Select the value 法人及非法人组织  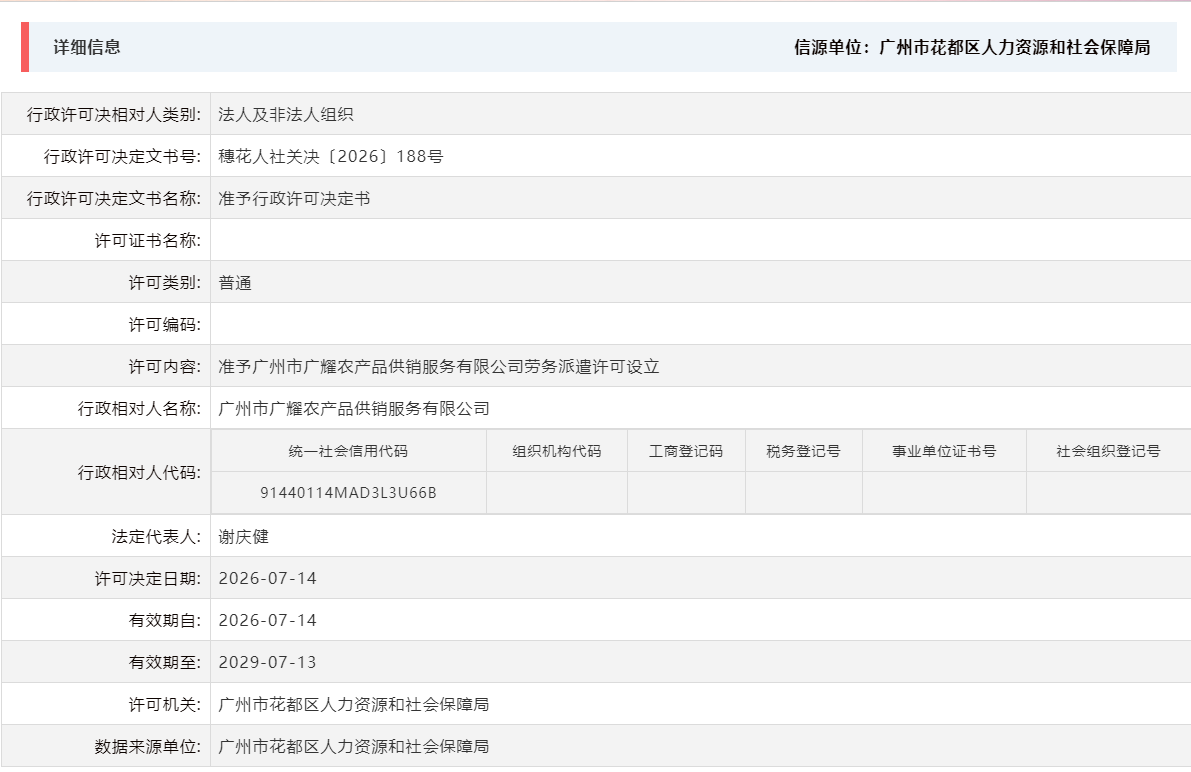pyautogui.click(x=286, y=115)
